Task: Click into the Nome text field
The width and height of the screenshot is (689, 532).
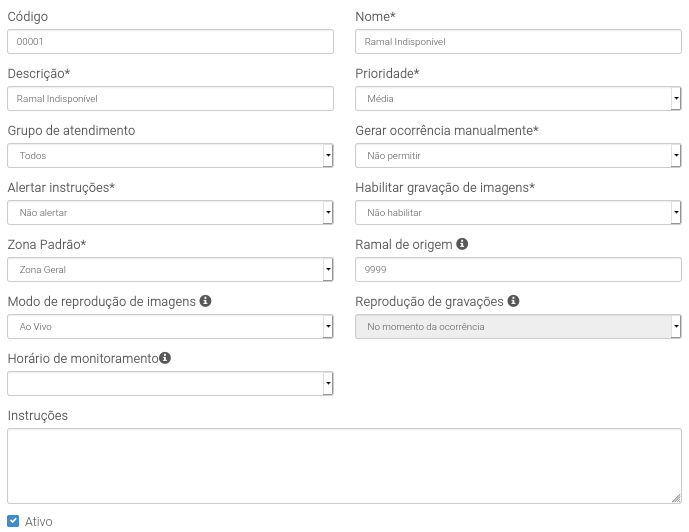Action: click(518, 42)
